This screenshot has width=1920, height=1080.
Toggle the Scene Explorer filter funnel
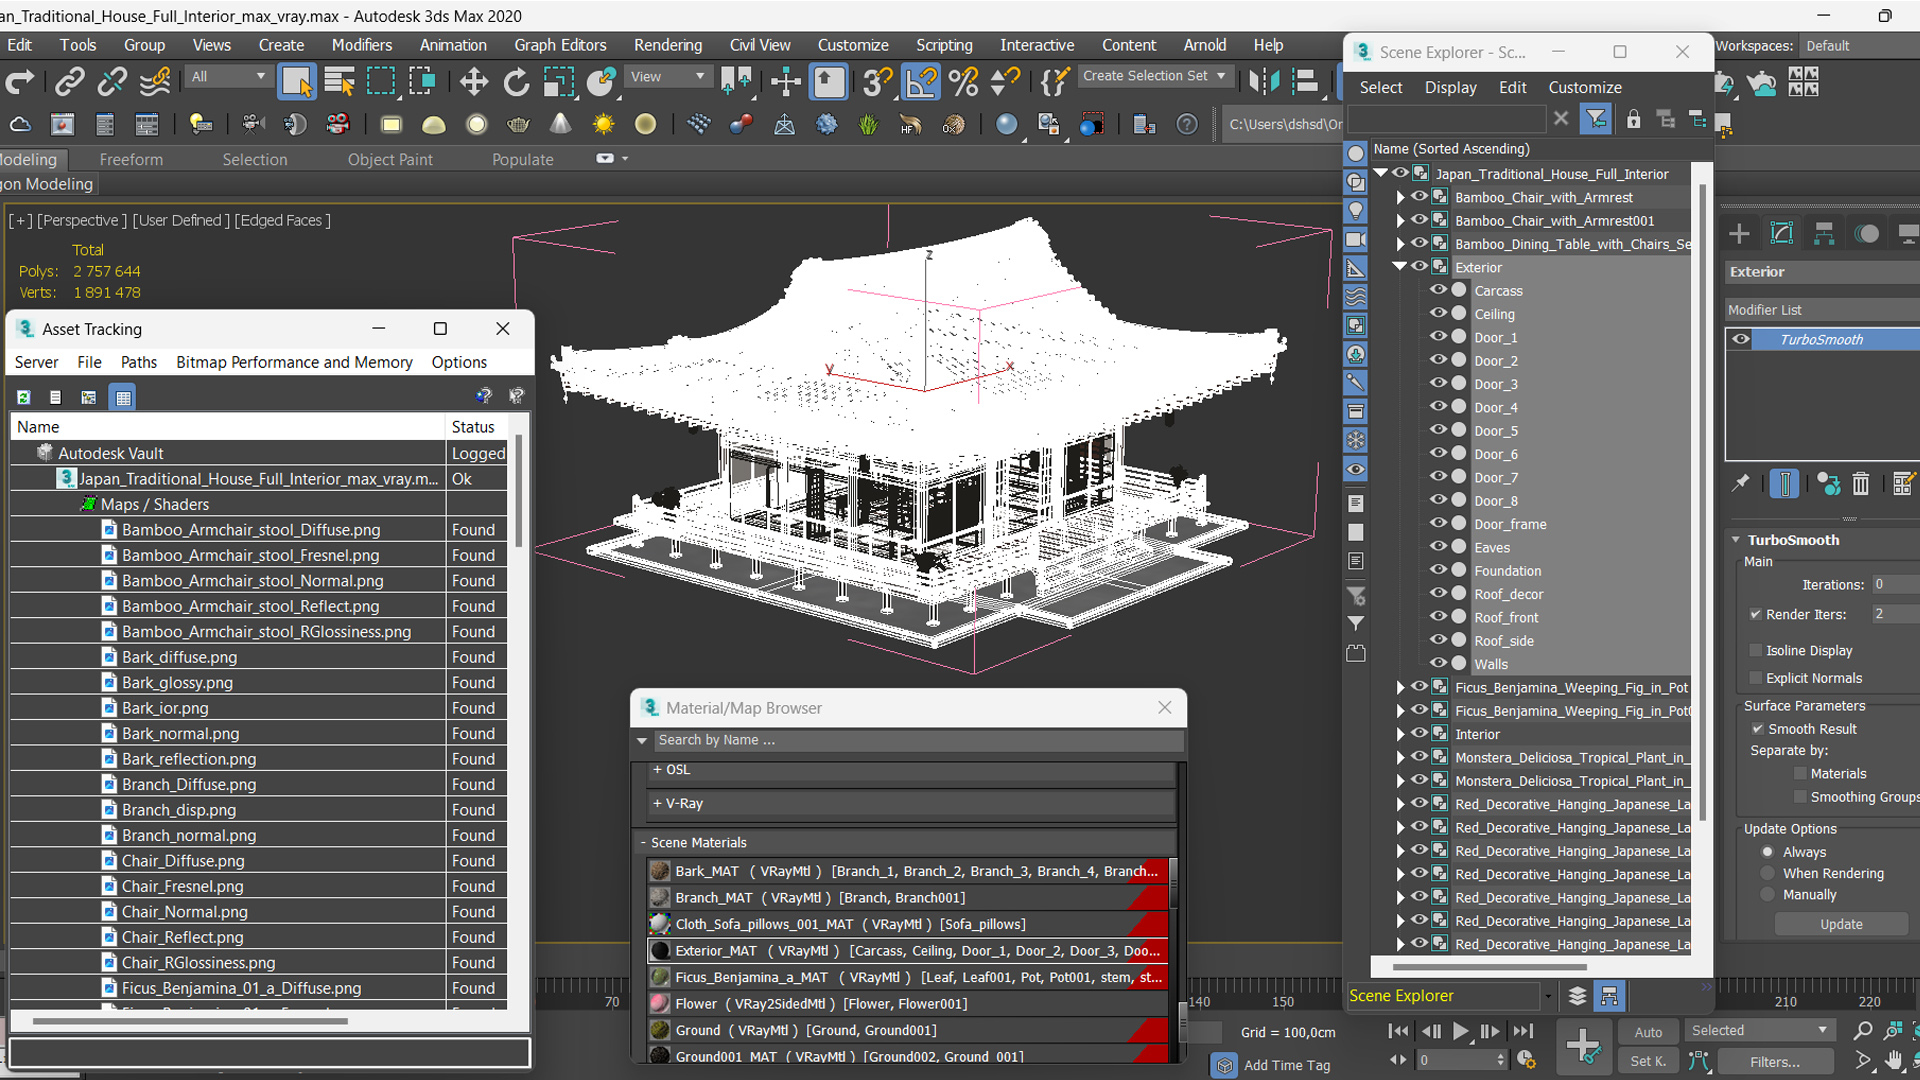1596,120
